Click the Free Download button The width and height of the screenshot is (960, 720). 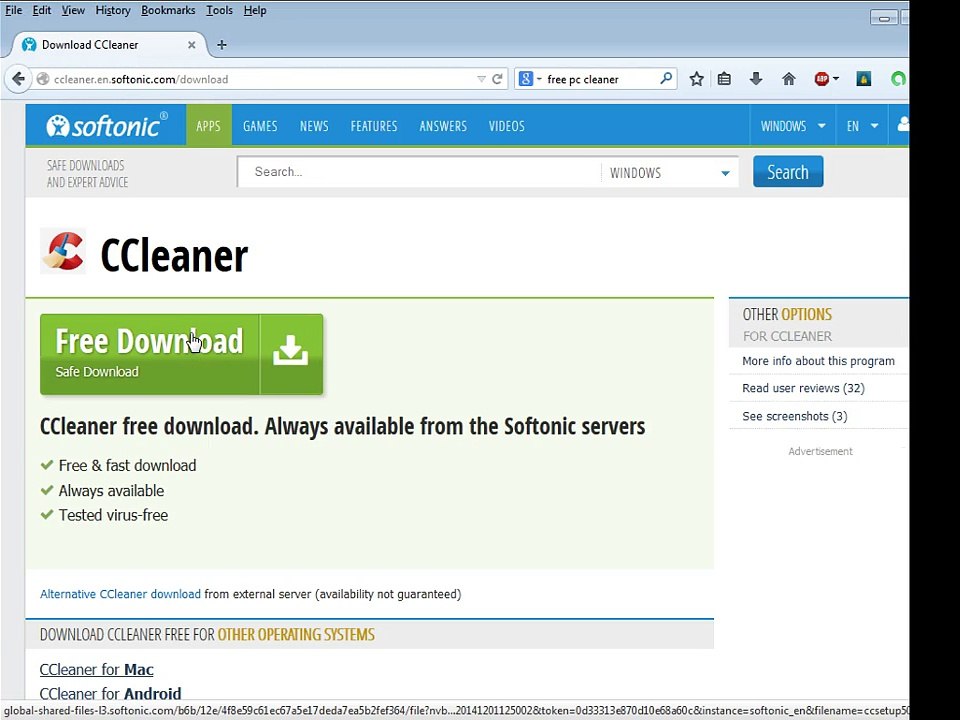181,354
